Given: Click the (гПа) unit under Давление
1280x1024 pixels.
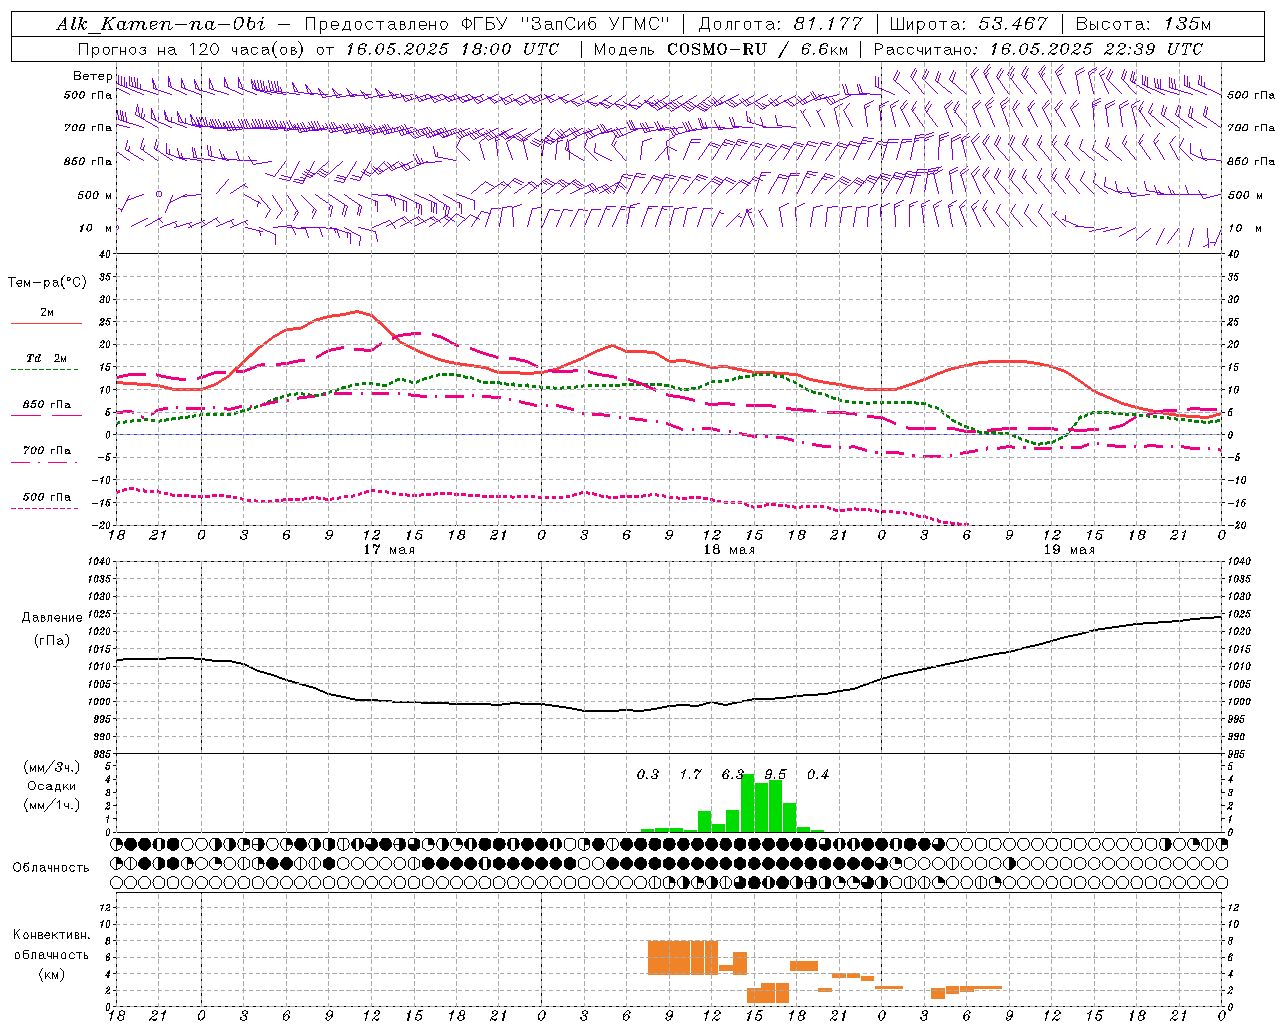Looking at the screenshot, I should (52, 640).
